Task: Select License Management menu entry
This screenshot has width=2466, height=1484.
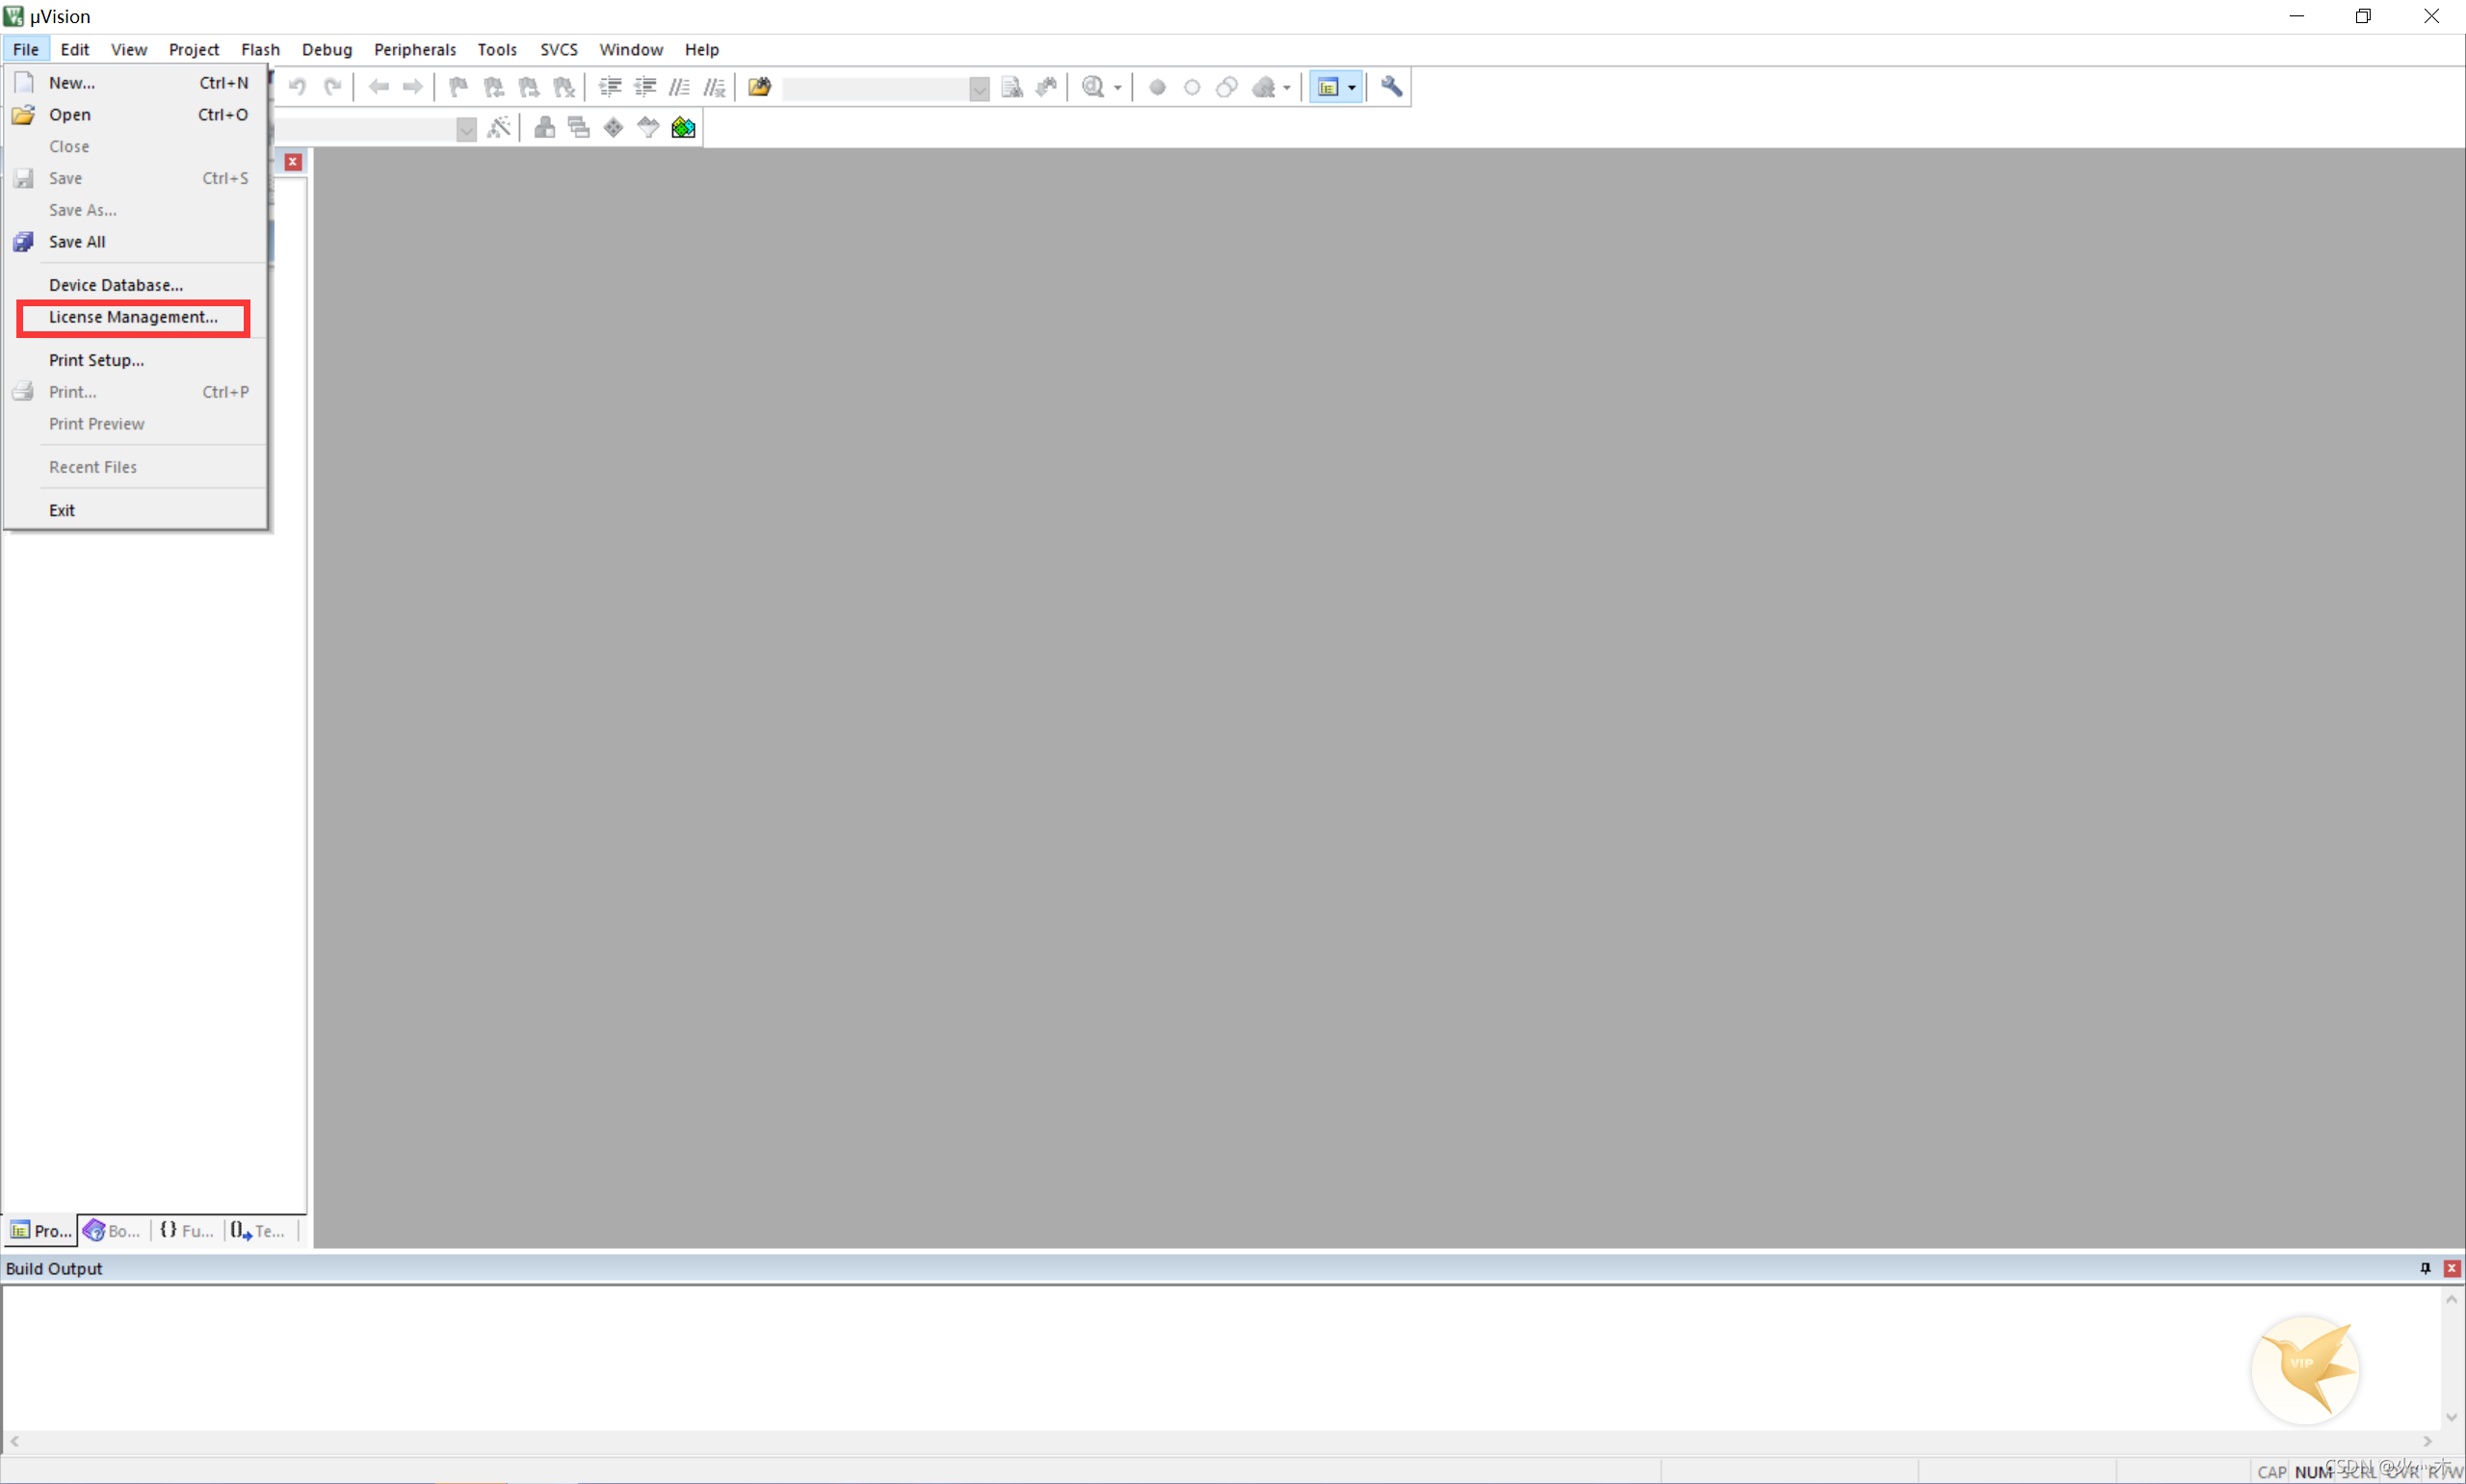Action: tap(133, 317)
